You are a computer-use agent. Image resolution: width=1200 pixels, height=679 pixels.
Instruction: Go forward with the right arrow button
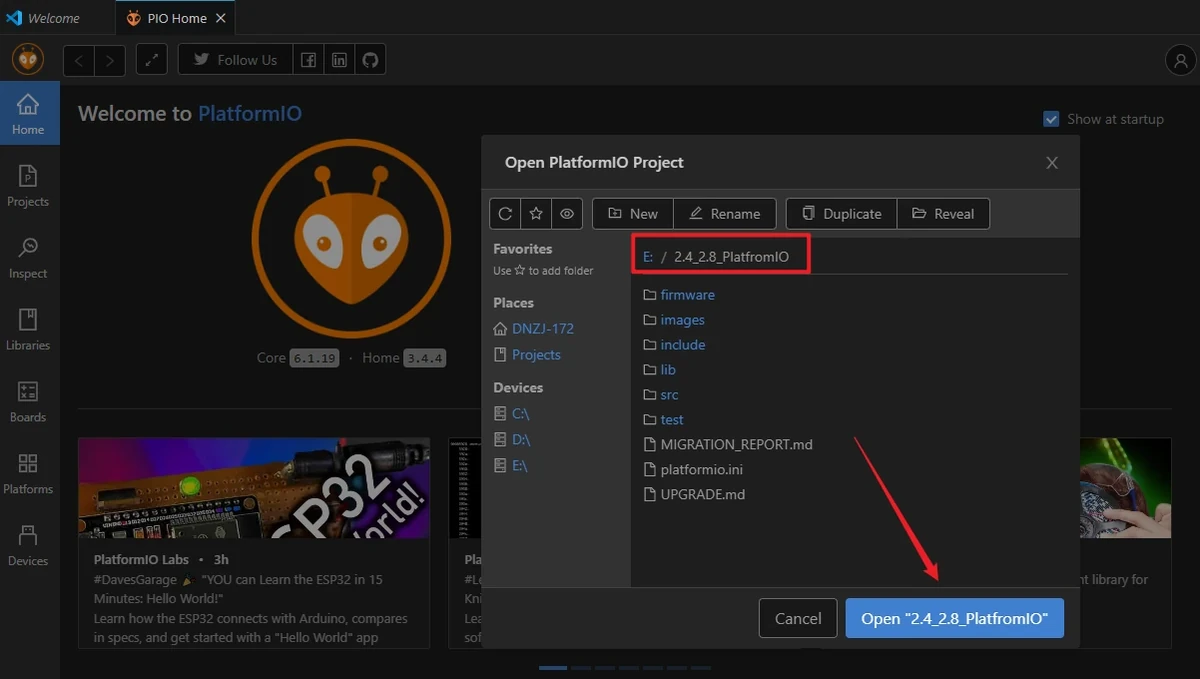coord(110,60)
